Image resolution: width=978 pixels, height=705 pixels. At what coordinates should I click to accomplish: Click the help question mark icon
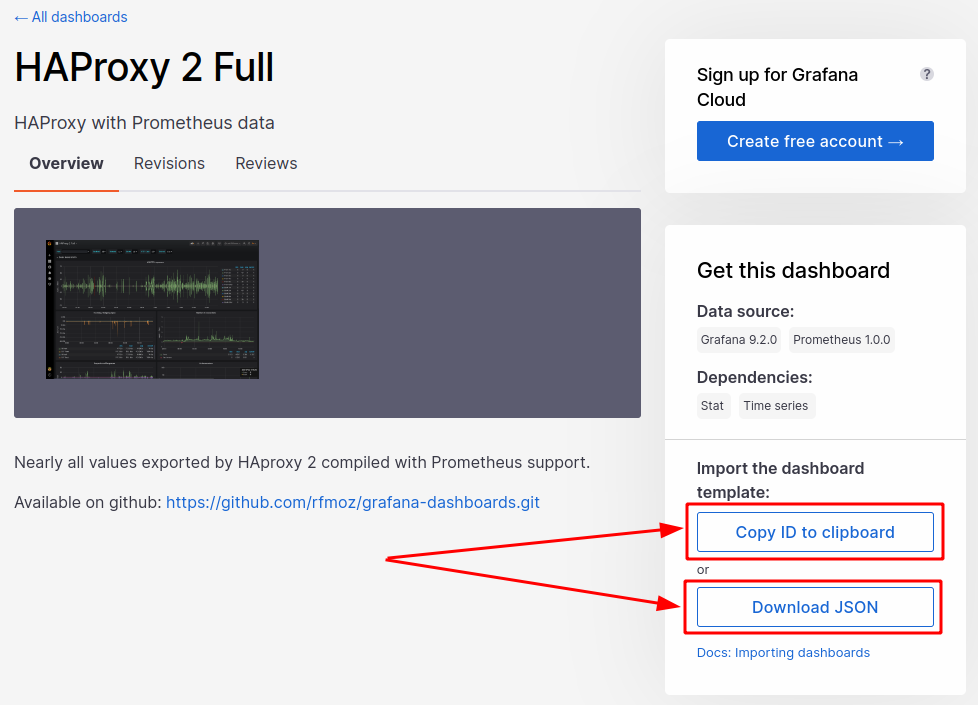point(927,74)
